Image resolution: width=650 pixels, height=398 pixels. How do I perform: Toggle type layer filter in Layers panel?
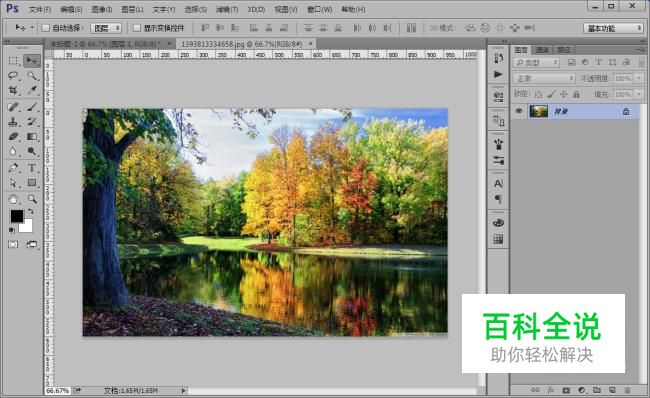[x=598, y=62]
